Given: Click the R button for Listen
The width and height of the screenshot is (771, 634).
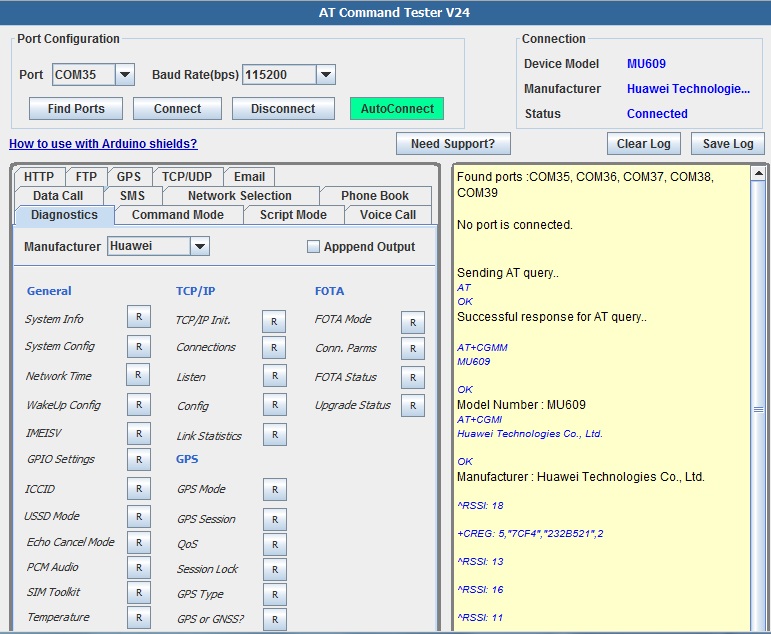Looking at the screenshot, I should 275,376.
